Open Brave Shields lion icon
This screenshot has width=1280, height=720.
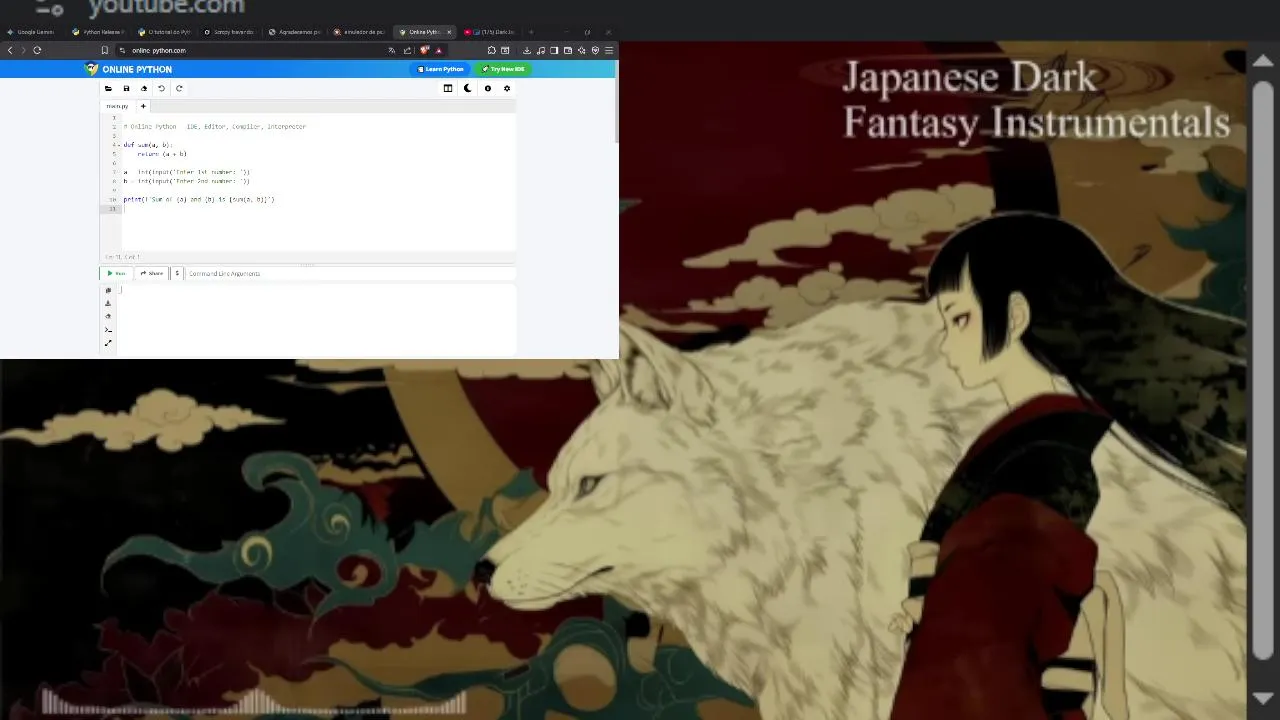click(x=425, y=50)
